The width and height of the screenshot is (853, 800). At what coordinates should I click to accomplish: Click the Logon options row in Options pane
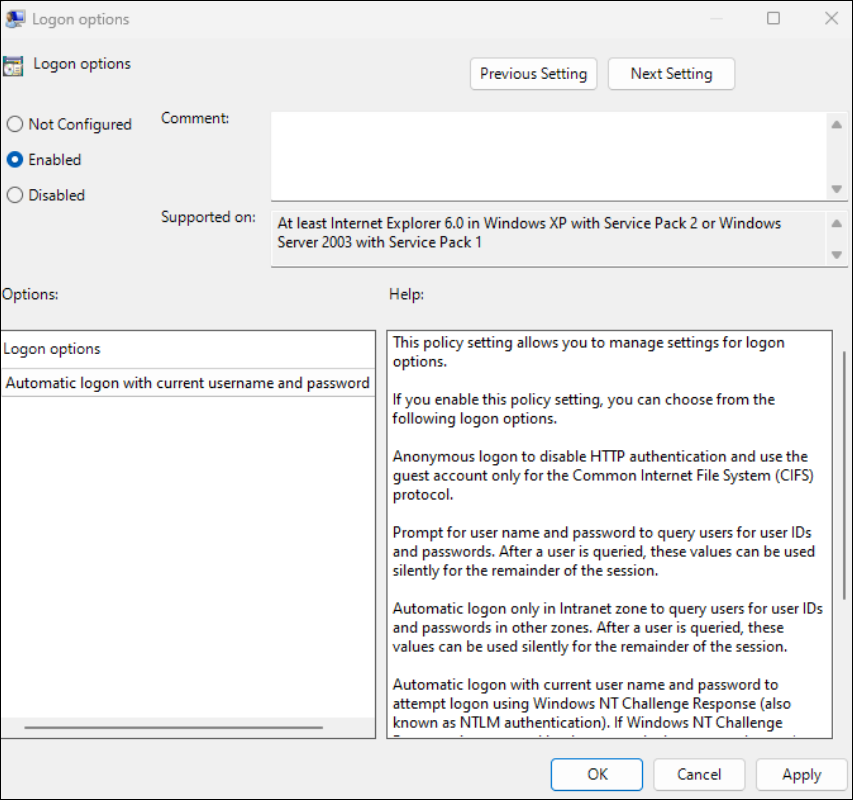point(188,349)
